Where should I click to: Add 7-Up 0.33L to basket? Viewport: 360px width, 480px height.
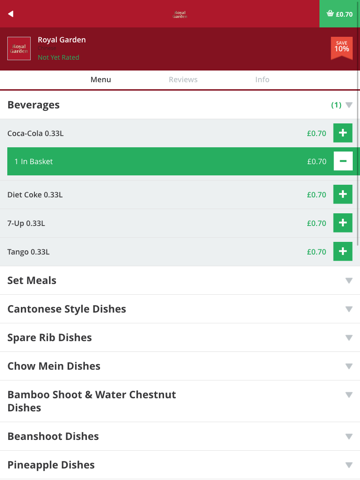pyautogui.click(x=343, y=223)
